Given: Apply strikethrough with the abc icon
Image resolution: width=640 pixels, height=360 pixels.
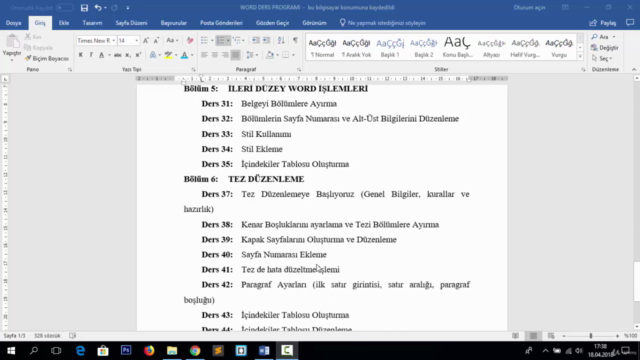Looking at the screenshot, I should click(118, 55).
